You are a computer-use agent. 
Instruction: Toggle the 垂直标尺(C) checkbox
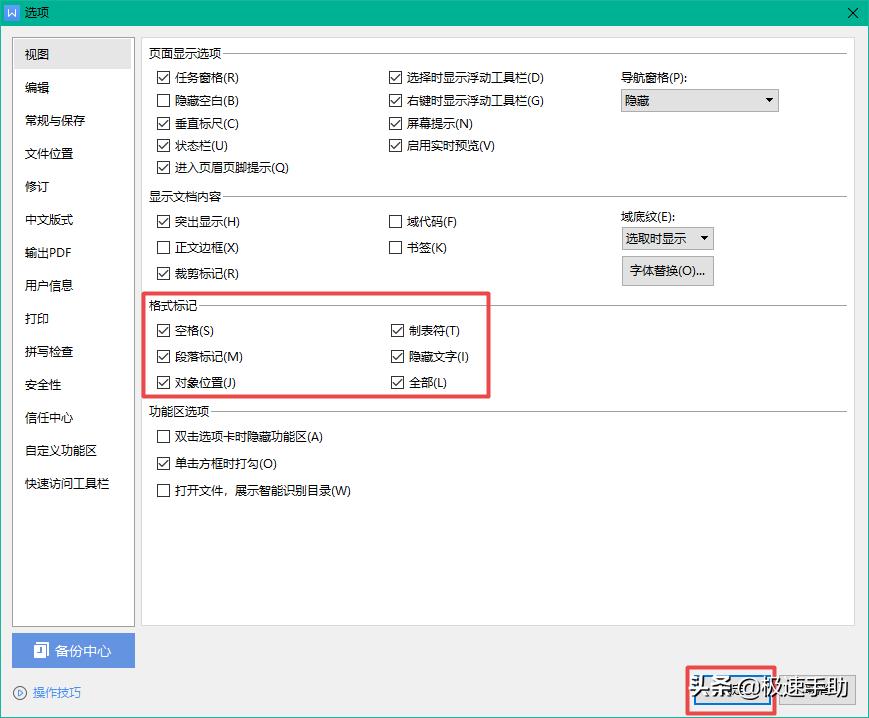(x=163, y=122)
